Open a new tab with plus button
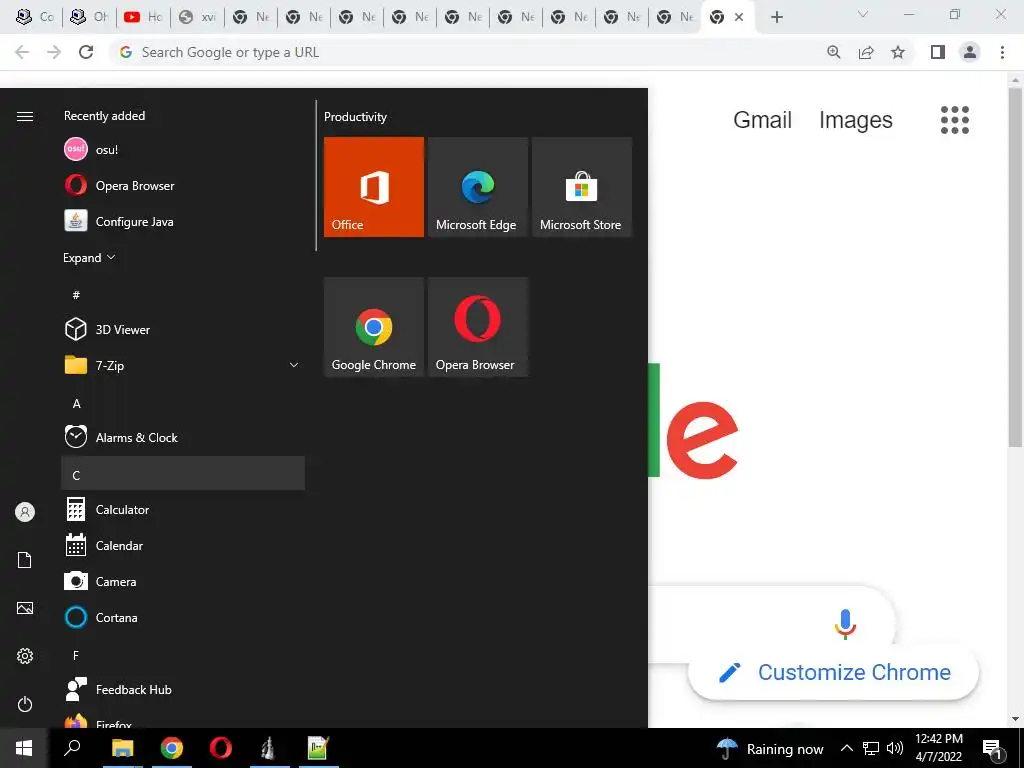The width and height of the screenshot is (1024, 768). point(776,17)
